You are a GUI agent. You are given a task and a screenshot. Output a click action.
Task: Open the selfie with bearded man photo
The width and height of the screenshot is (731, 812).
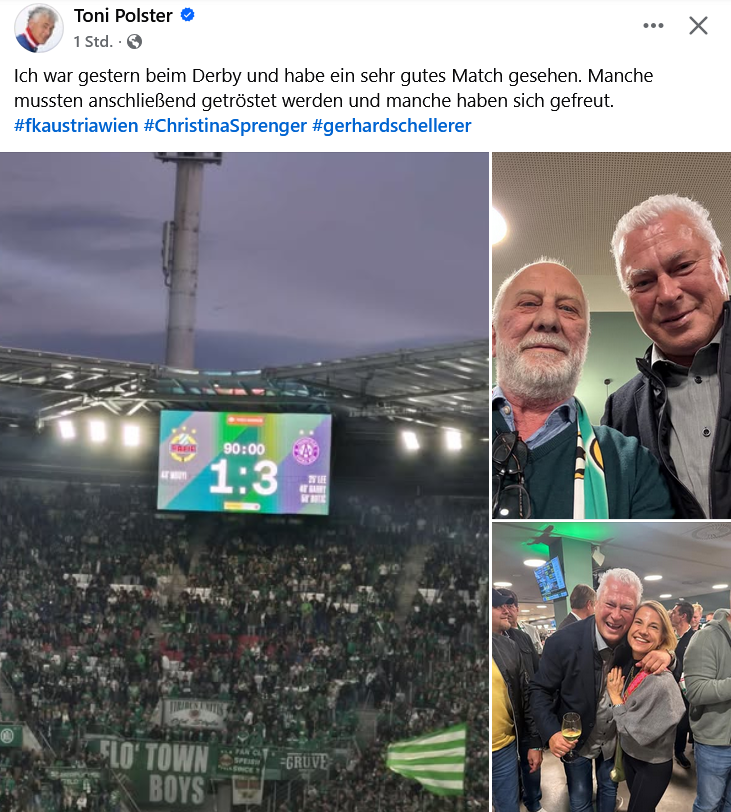[611, 335]
